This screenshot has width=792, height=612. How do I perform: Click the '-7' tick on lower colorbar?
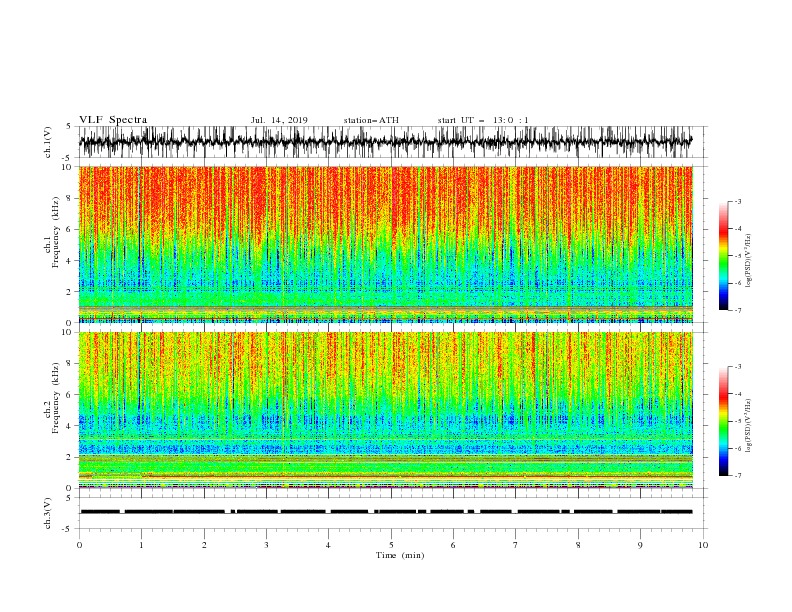[x=738, y=476]
